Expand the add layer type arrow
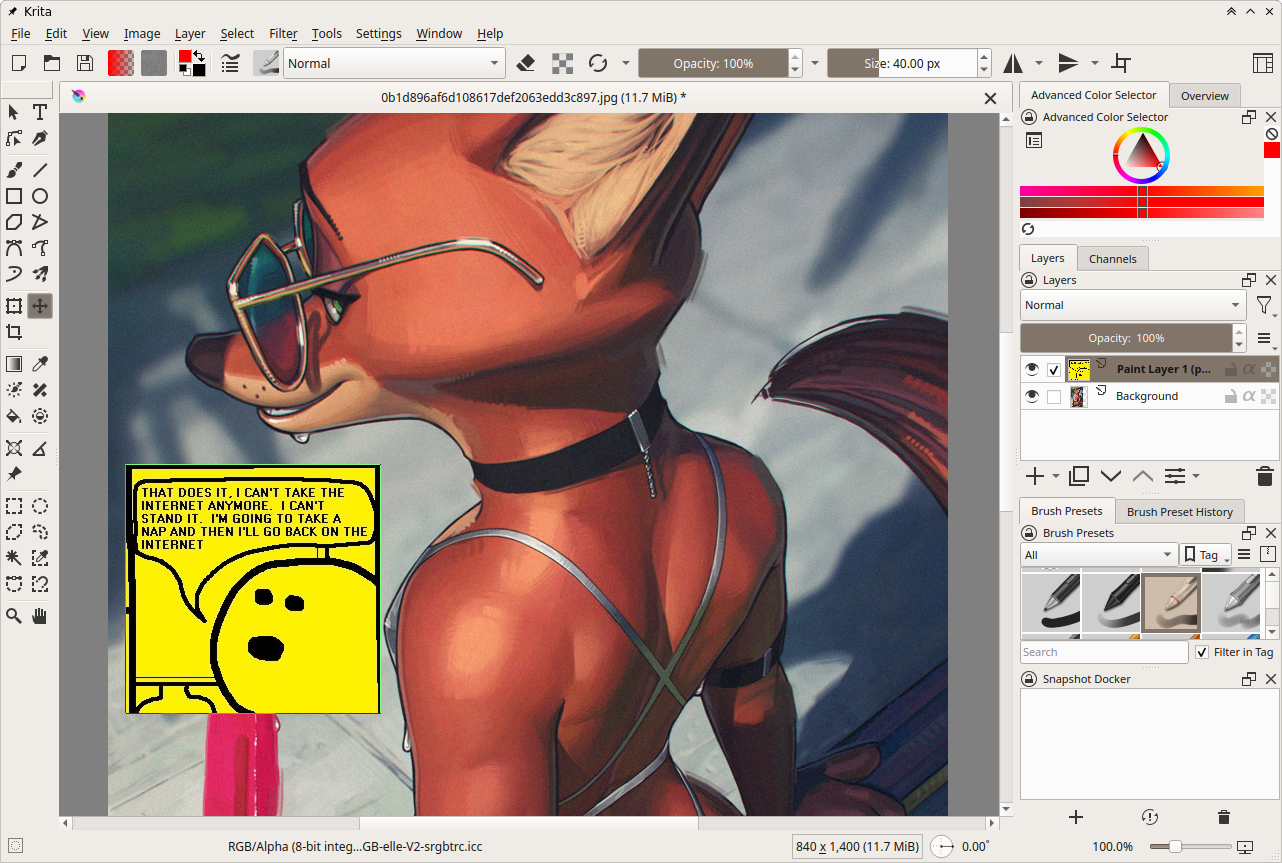 [x=1055, y=477]
